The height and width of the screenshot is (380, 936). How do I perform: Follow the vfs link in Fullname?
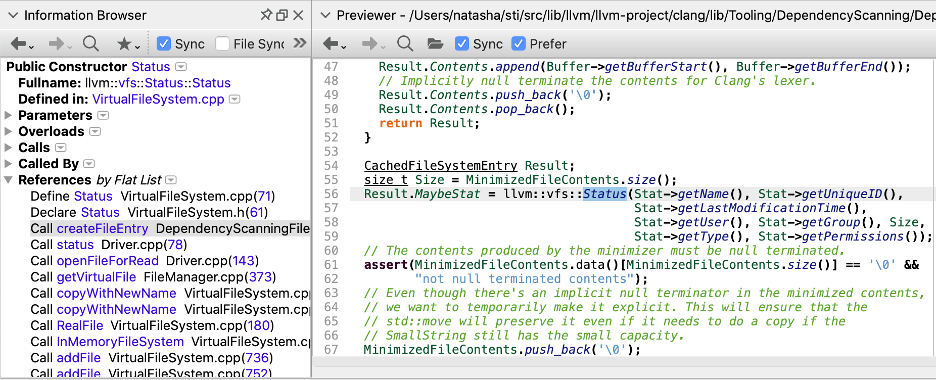127,83
